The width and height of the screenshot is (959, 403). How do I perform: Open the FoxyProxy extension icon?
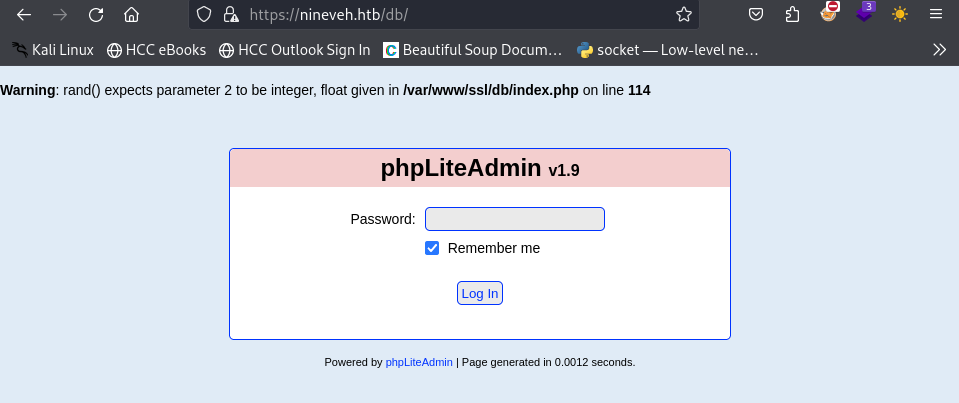click(829, 14)
